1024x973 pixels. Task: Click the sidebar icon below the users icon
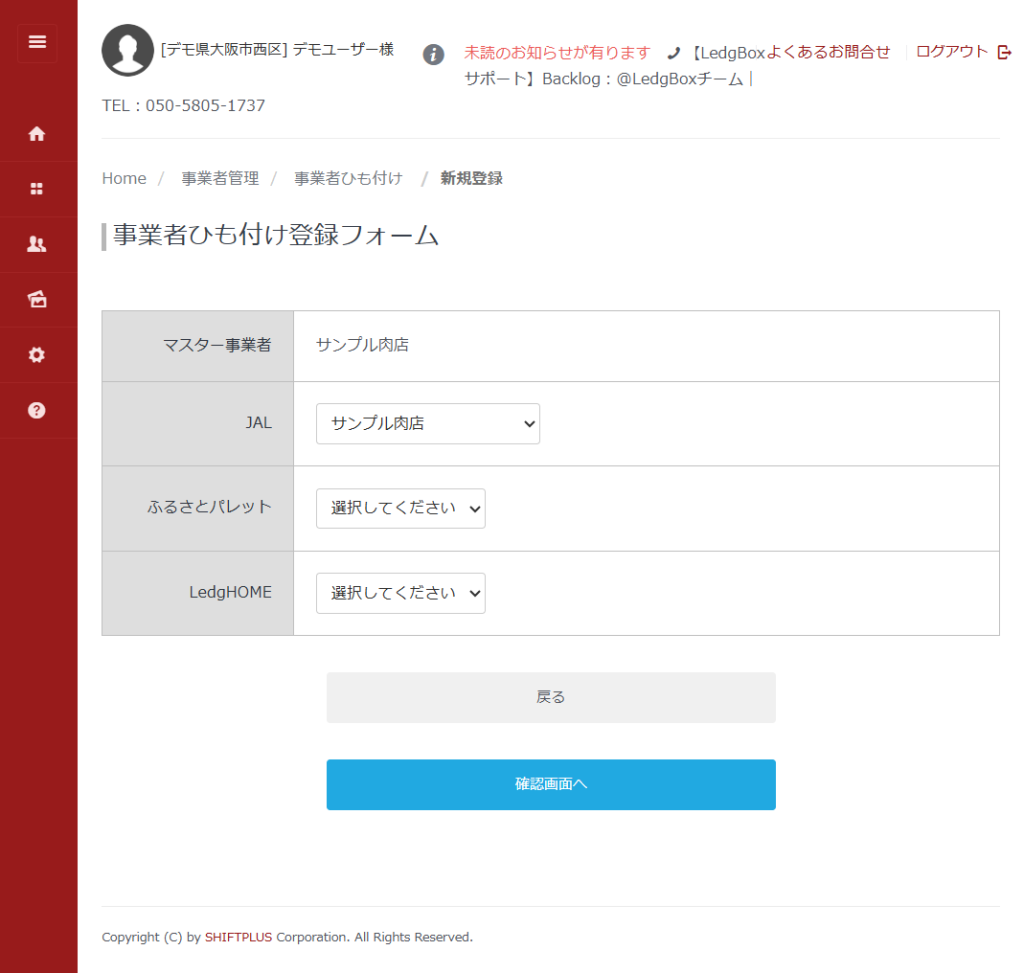pyautogui.click(x=37, y=299)
